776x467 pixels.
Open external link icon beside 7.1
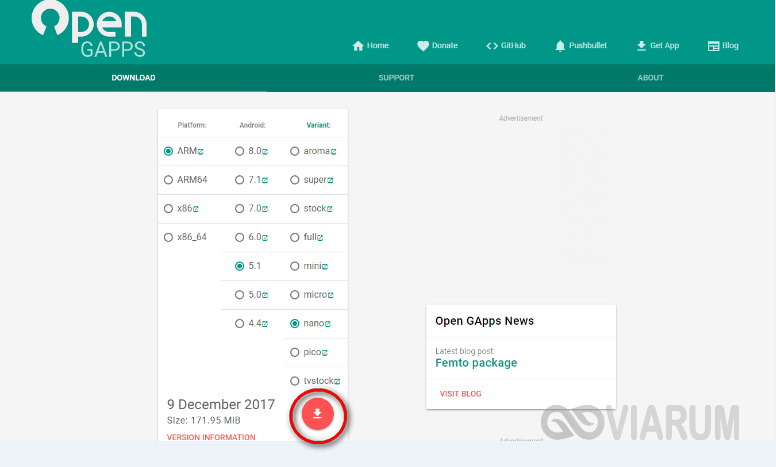pos(265,181)
